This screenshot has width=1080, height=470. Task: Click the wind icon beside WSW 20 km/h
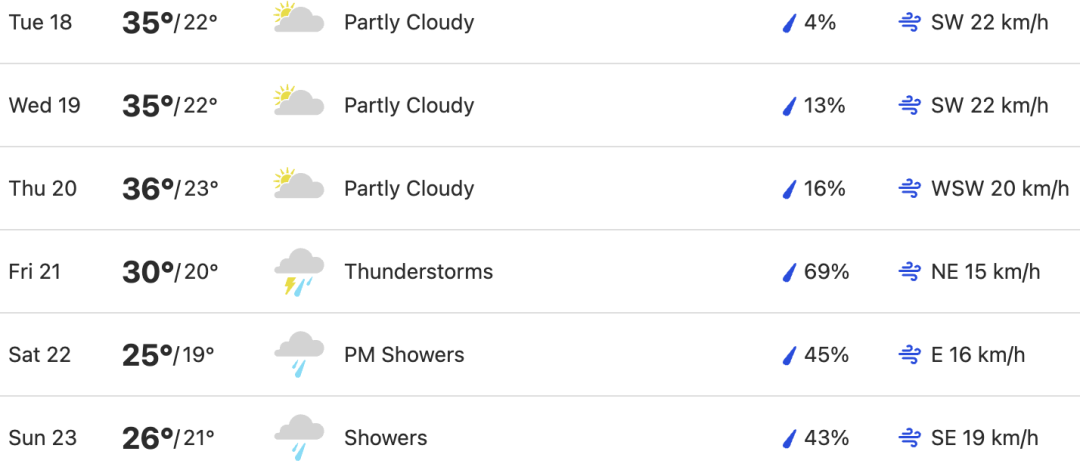910,189
